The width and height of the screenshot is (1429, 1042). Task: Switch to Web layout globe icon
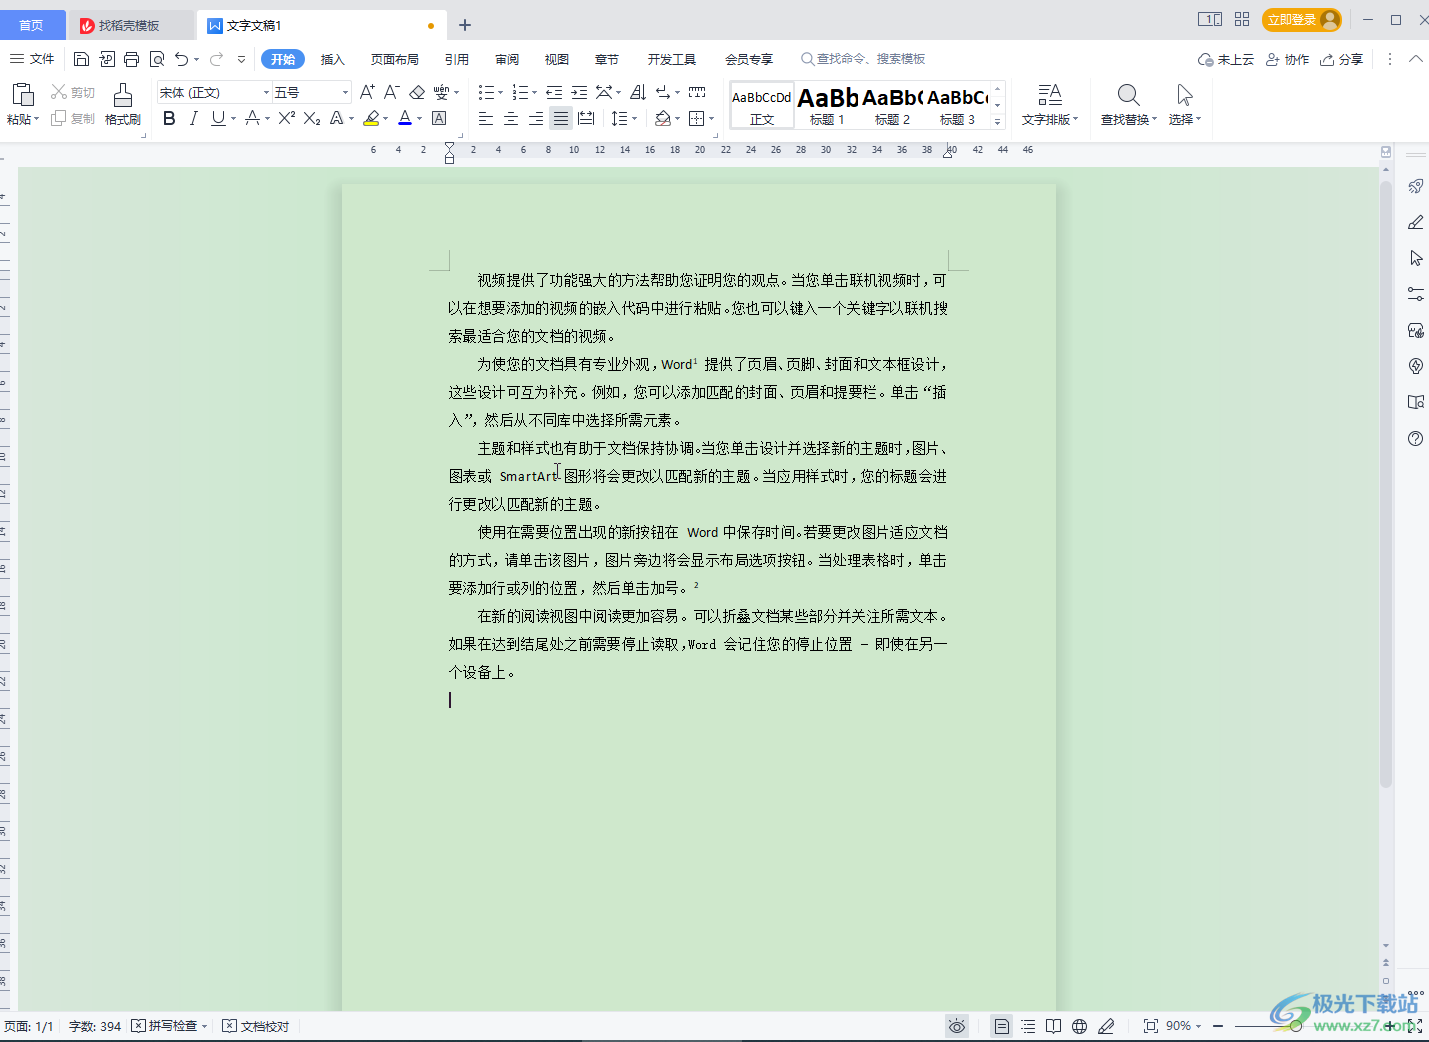click(1080, 1026)
